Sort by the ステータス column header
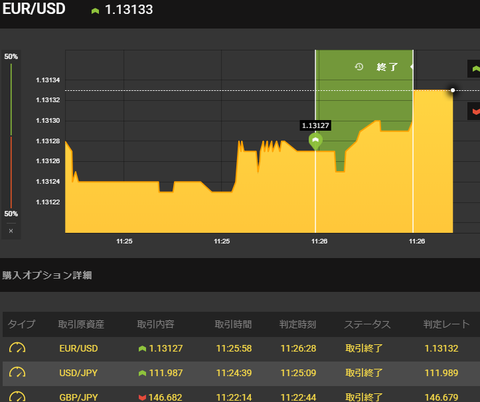This screenshot has width=480, height=402. (367, 324)
